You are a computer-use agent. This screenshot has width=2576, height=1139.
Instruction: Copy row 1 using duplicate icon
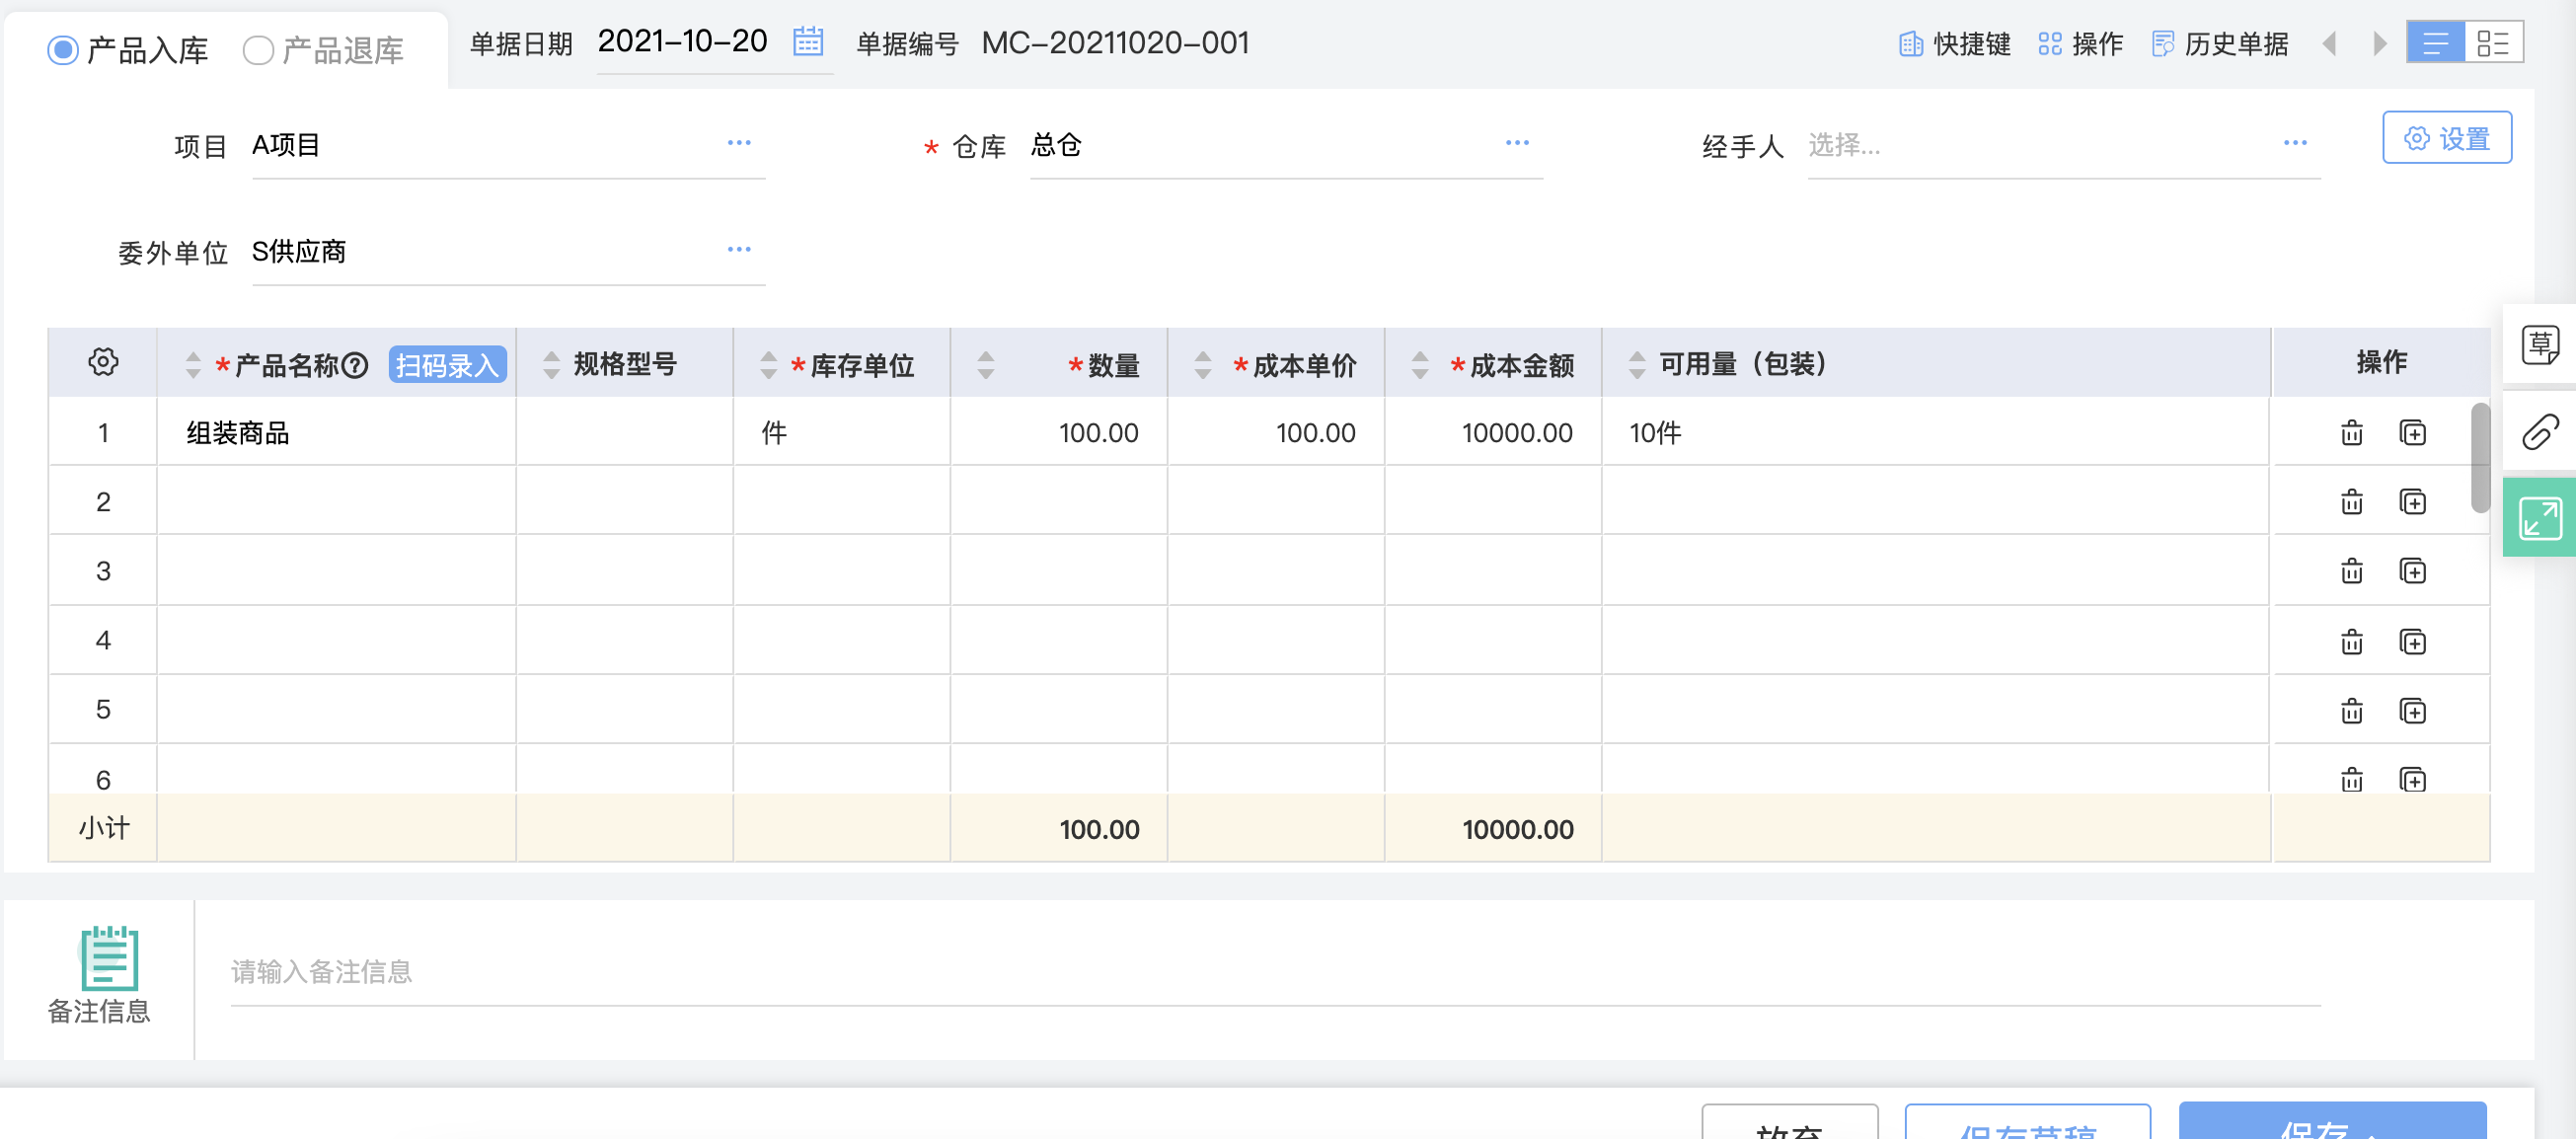(x=2412, y=433)
